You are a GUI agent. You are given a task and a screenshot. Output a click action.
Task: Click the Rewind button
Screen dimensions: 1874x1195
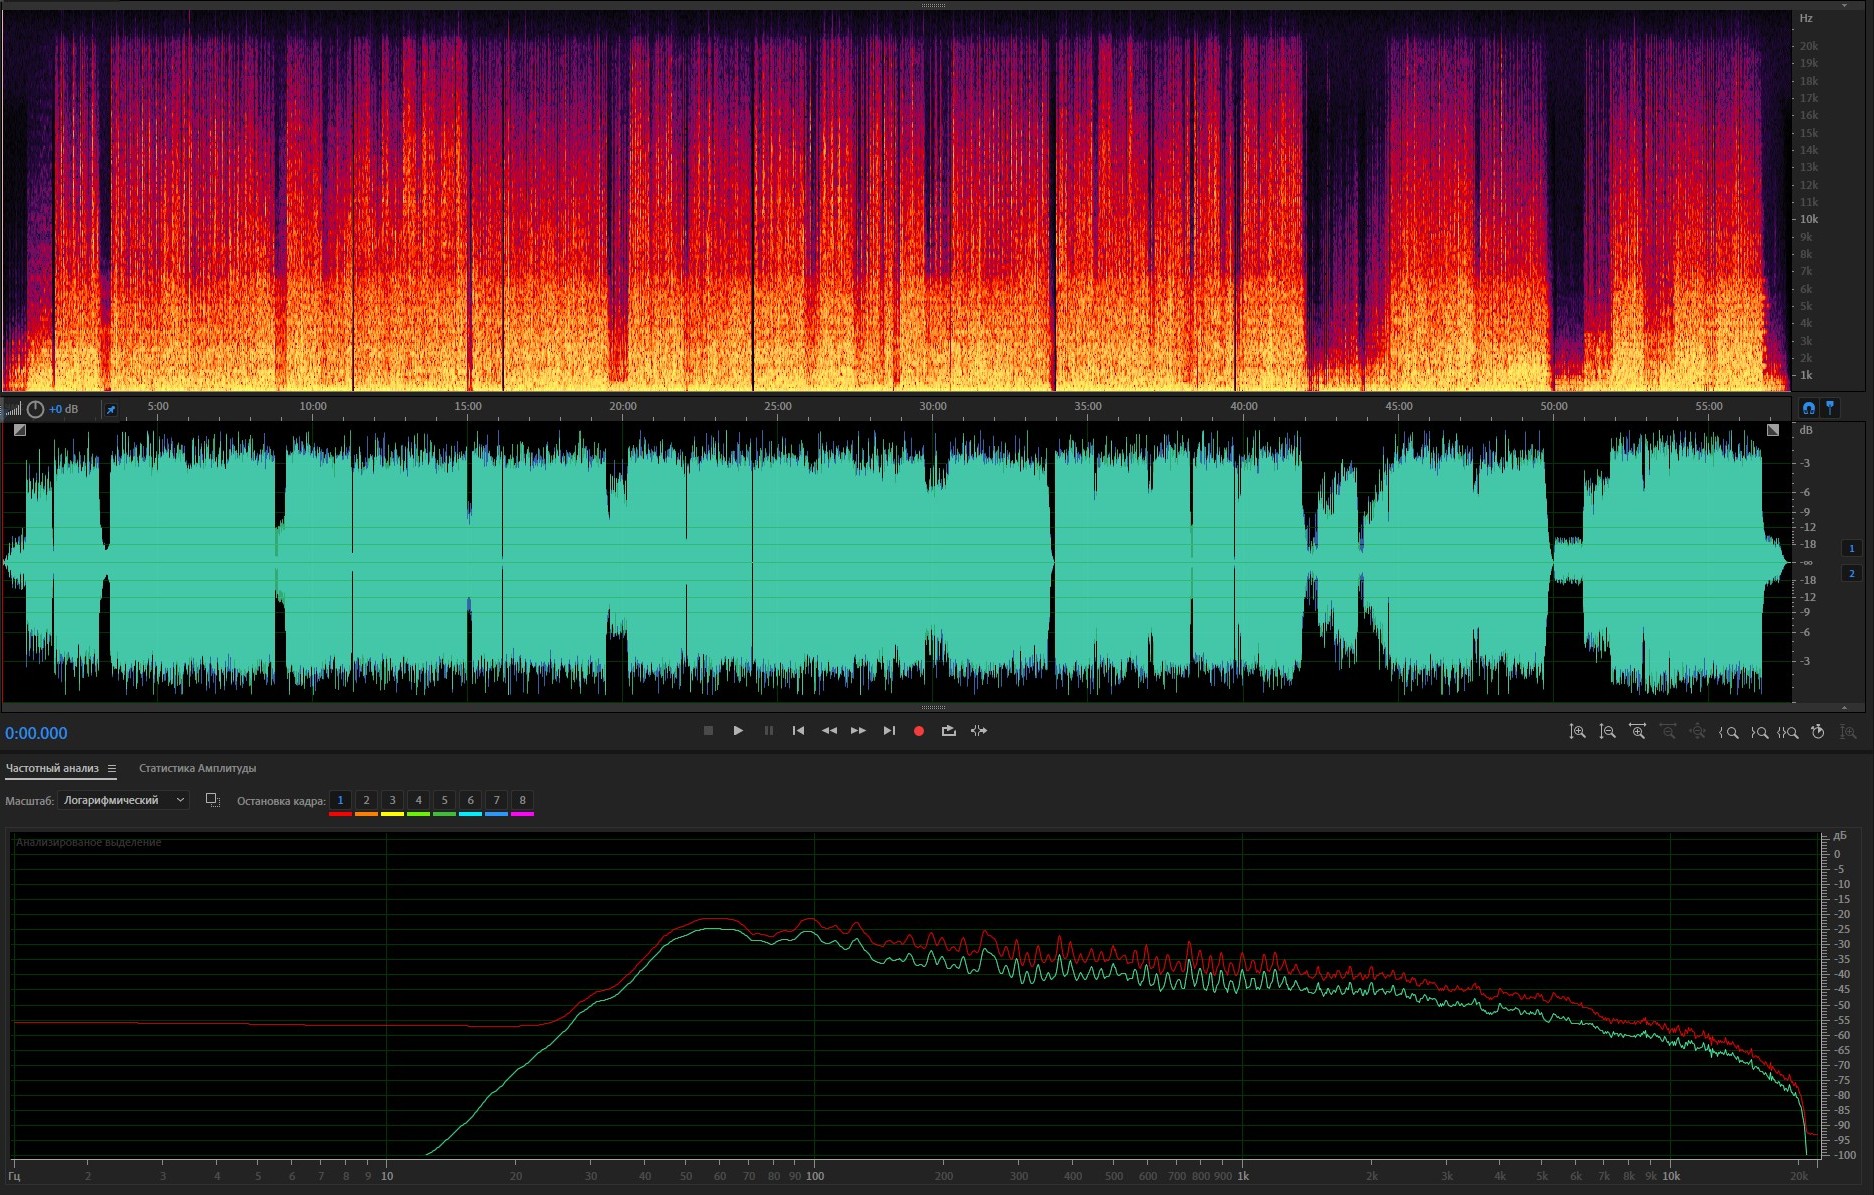click(x=829, y=731)
